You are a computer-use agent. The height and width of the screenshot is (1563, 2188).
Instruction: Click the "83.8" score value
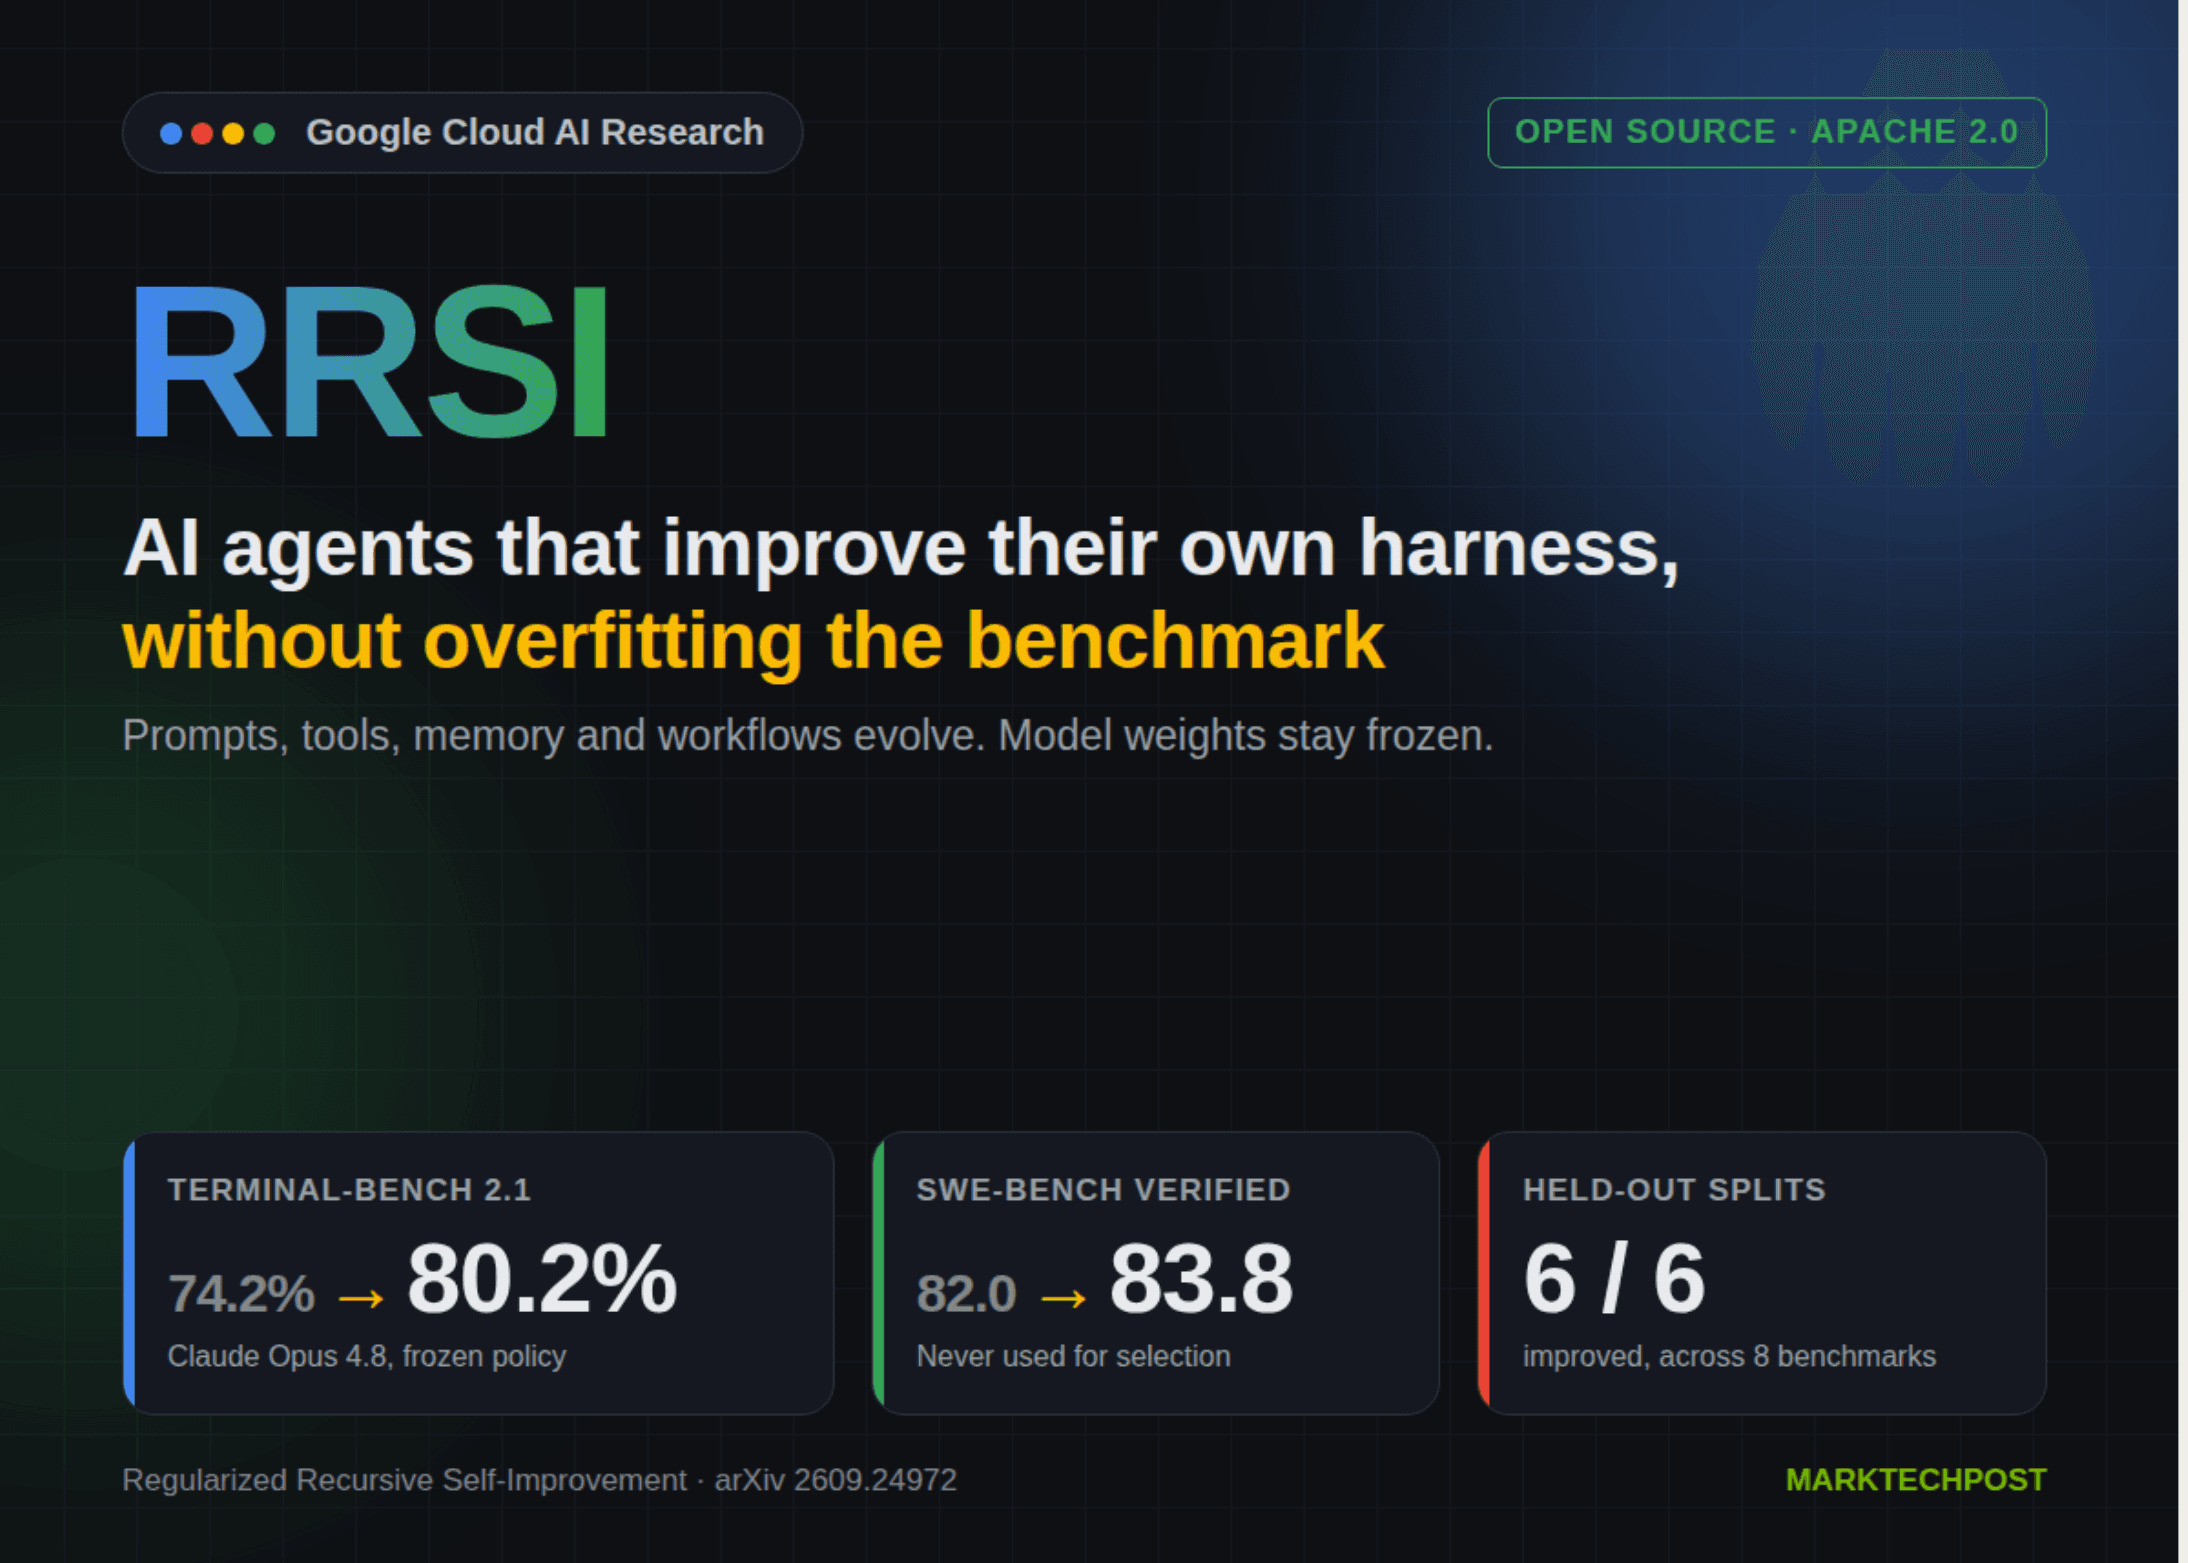(x=1201, y=1279)
